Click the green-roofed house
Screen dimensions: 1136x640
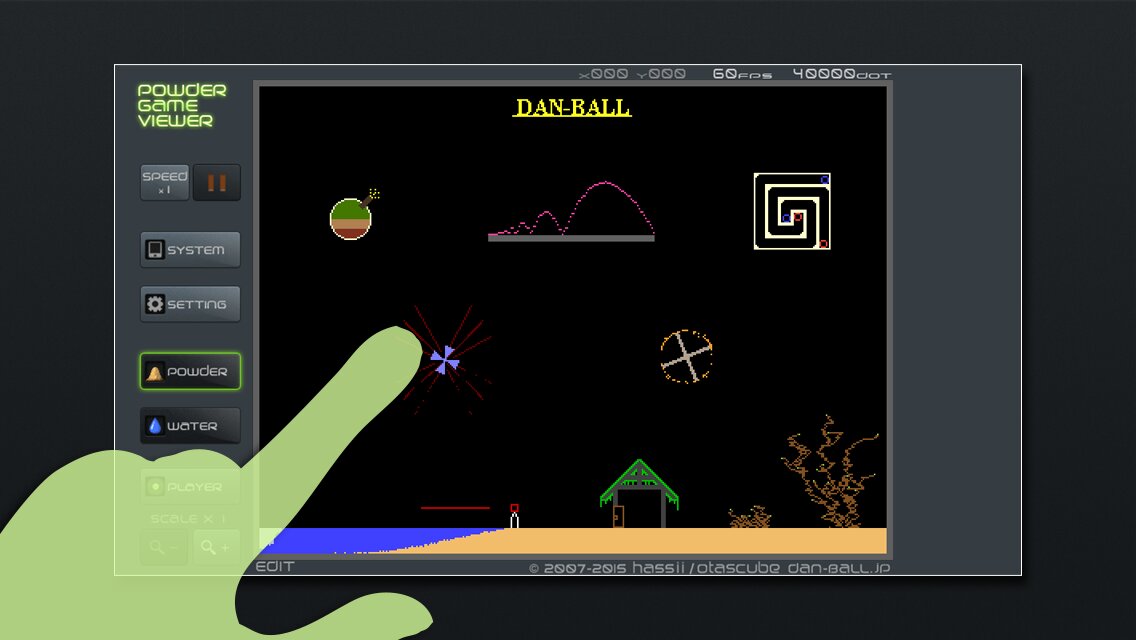click(639, 495)
